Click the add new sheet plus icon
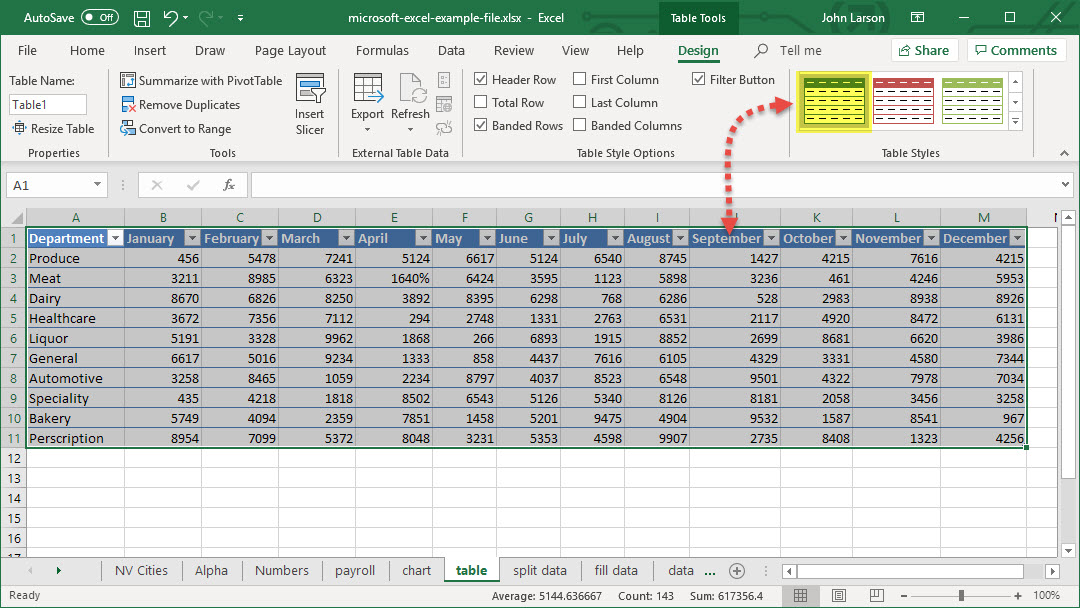 (x=737, y=571)
